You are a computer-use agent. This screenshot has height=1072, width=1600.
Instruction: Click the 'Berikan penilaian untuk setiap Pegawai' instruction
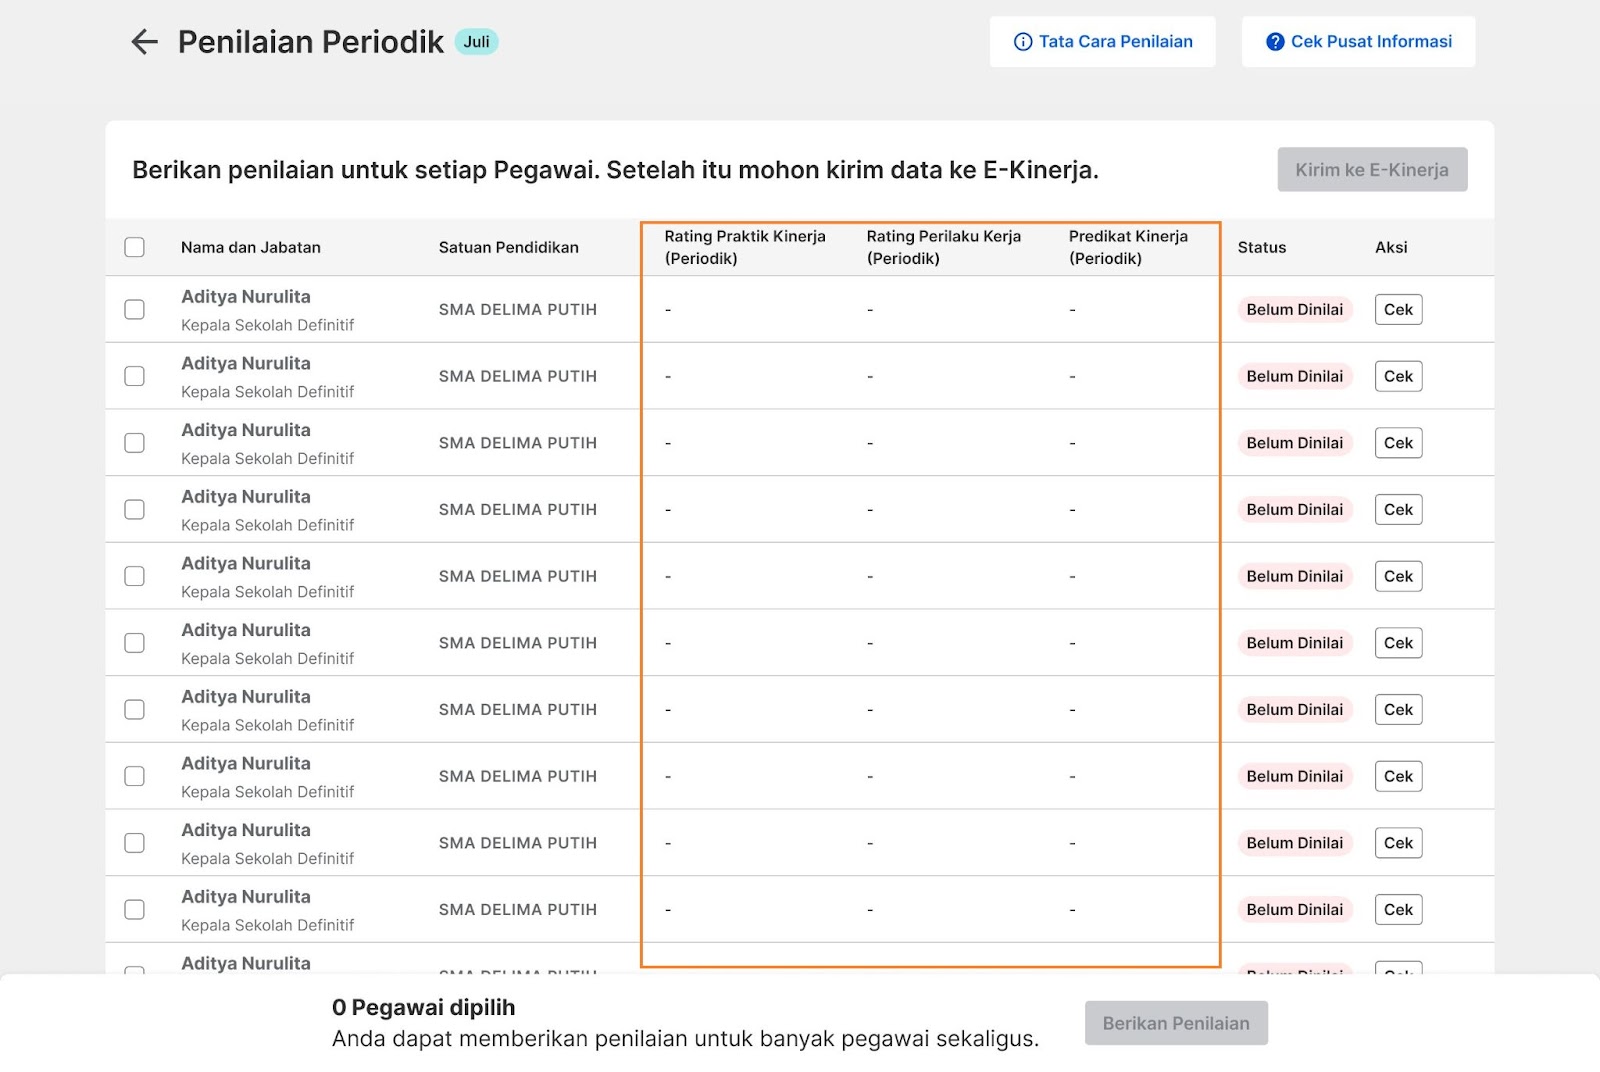[x=615, y=170]
